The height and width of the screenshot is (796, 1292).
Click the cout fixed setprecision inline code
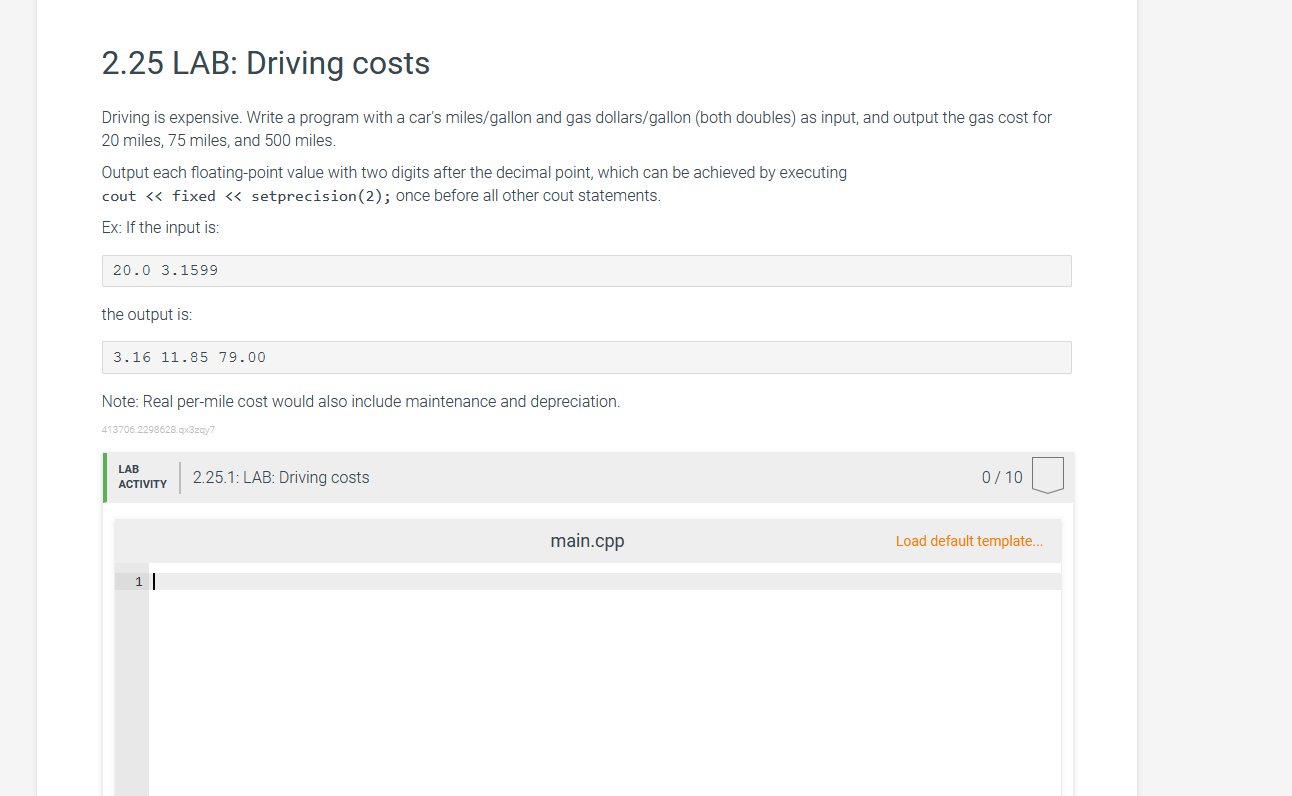[x=245, y=195]
